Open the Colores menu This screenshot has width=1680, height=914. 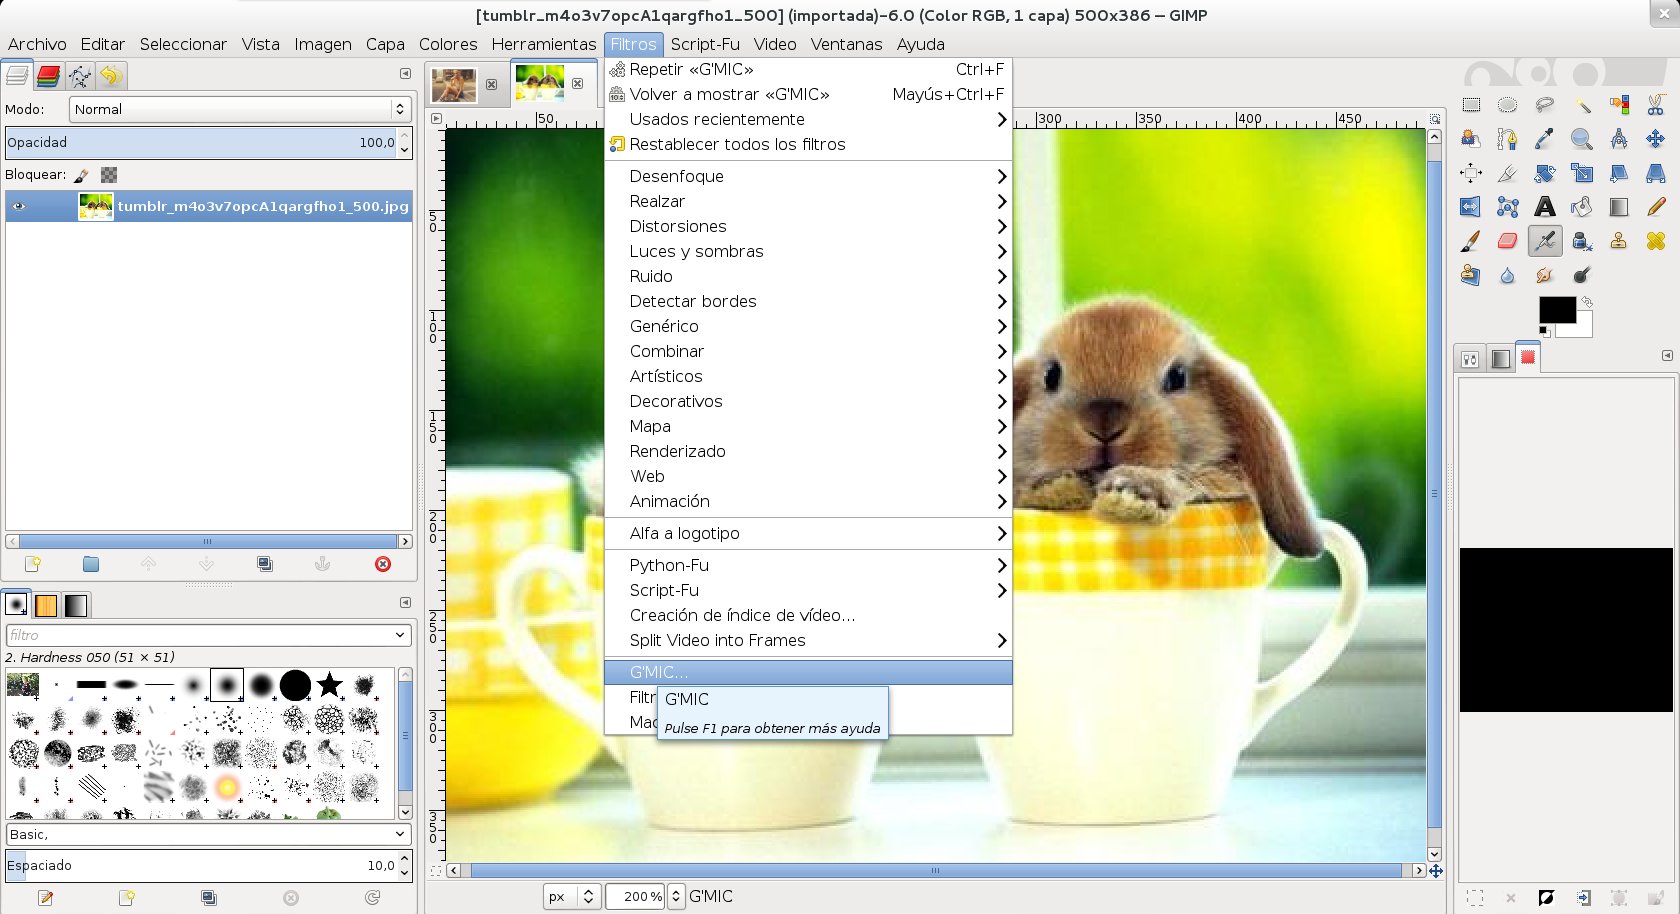[448, 44]
